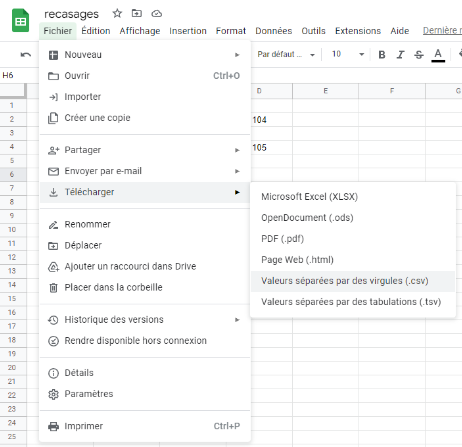Expand Historique des versions submenu
462x447 pixels.
145,320
